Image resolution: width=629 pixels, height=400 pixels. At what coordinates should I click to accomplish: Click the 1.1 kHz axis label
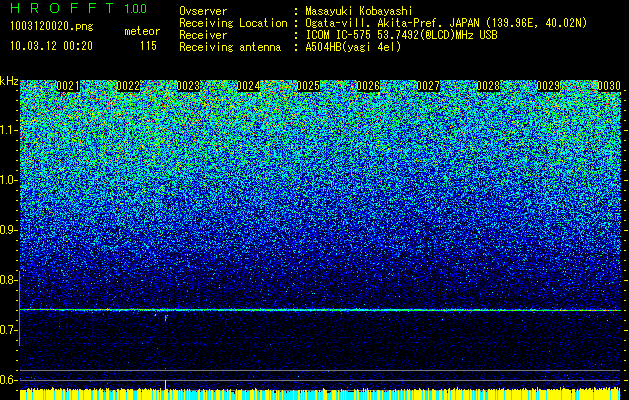8,130
